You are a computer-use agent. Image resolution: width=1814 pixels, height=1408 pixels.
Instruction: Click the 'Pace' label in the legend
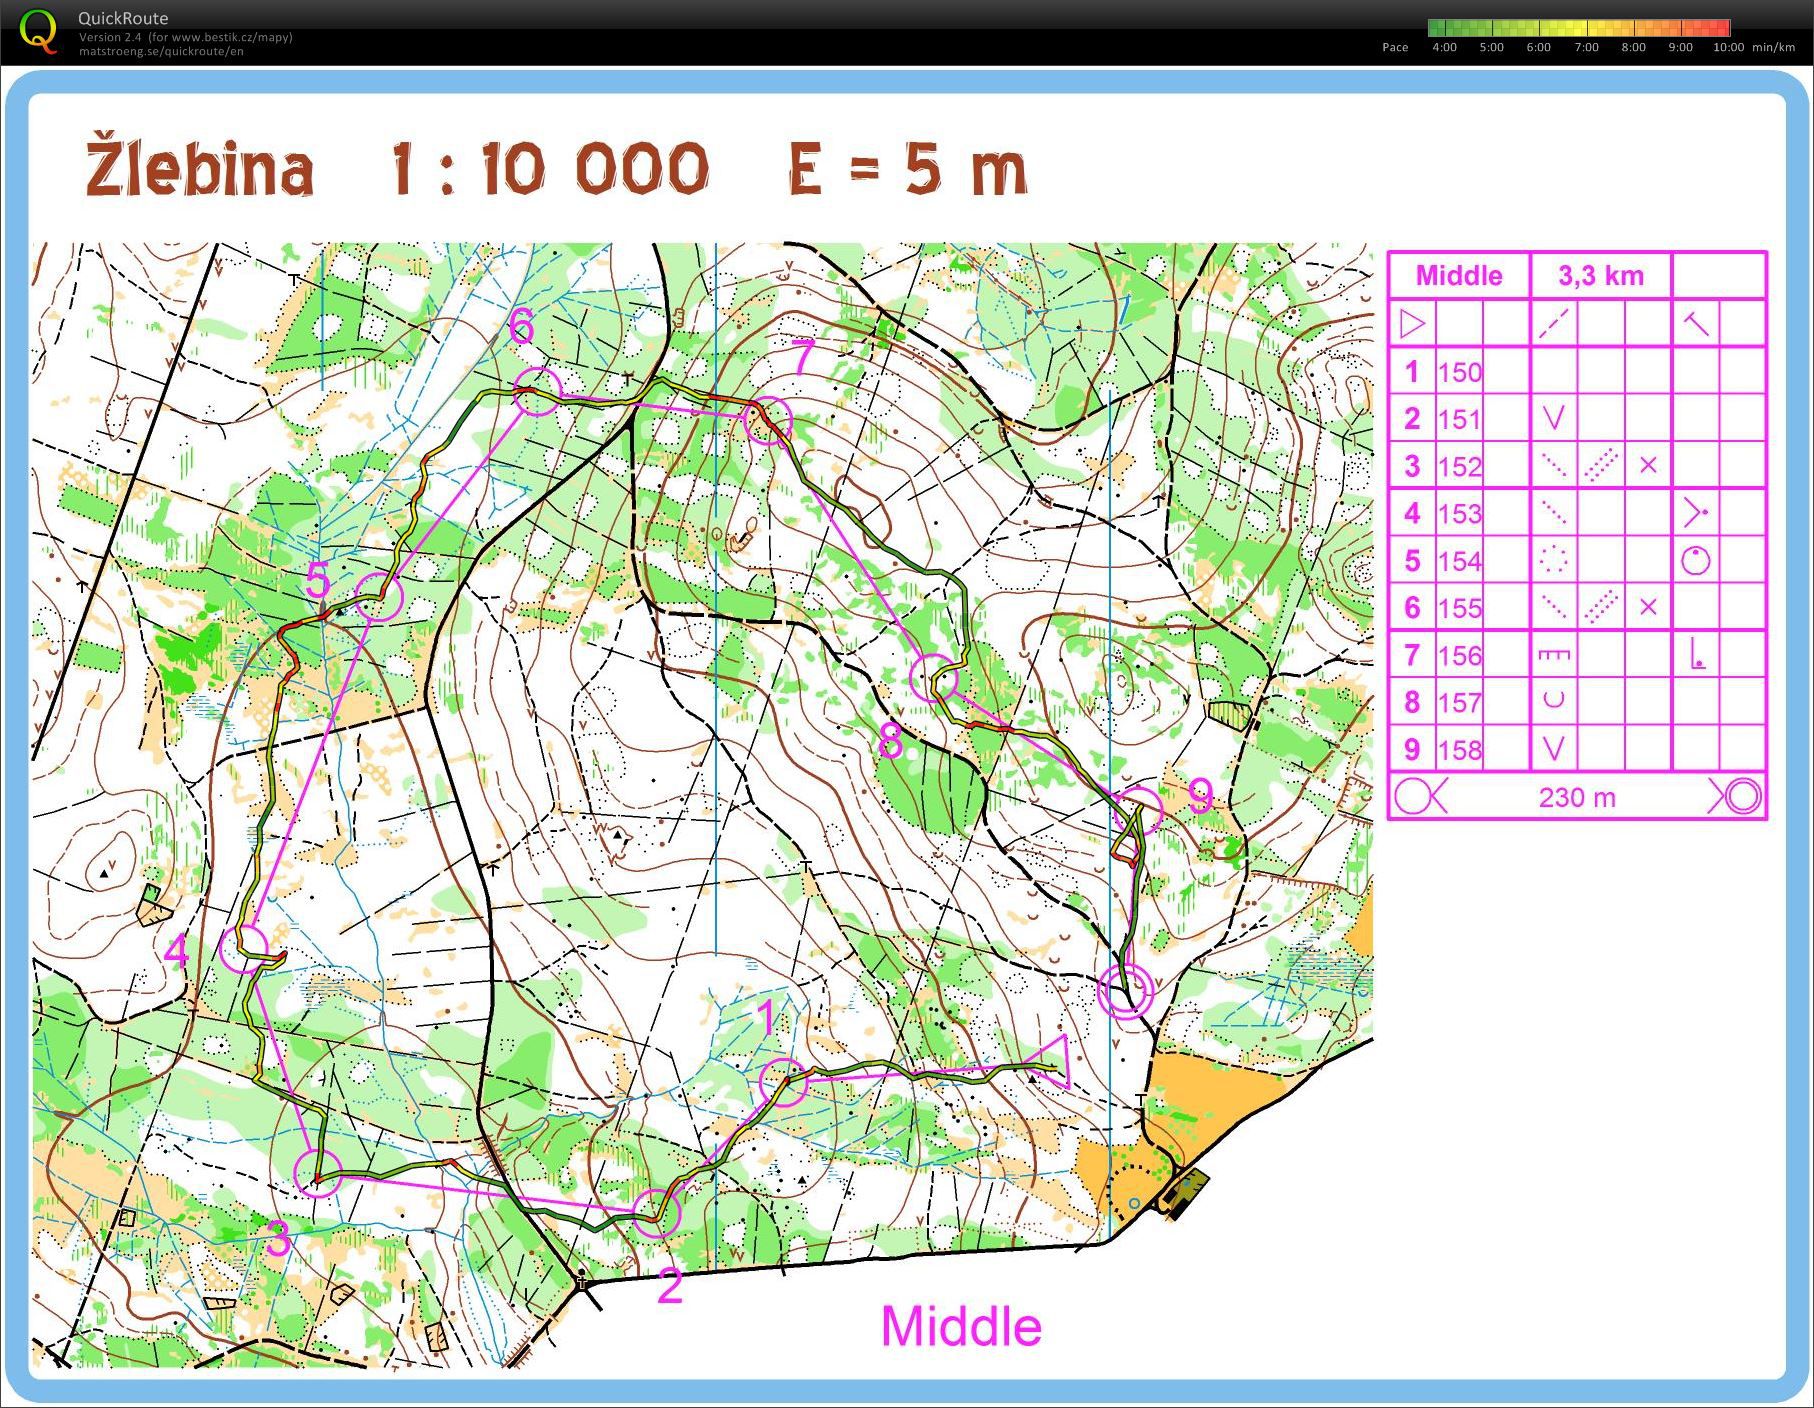tap(1395, 47)
